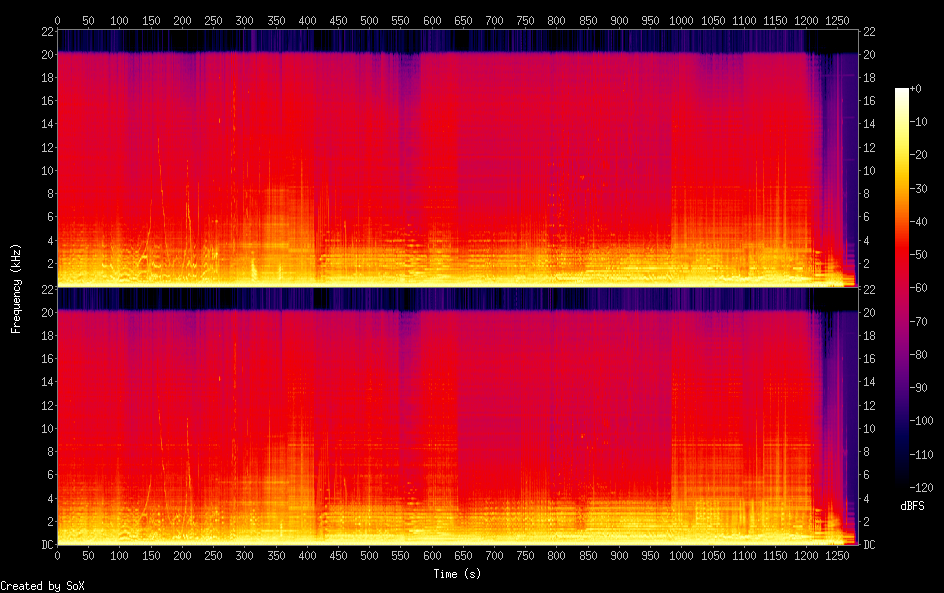Select the 600 tick on the bottom time axis
The width and height of the screenshot is (944, 593).
[x=432, y=556]
